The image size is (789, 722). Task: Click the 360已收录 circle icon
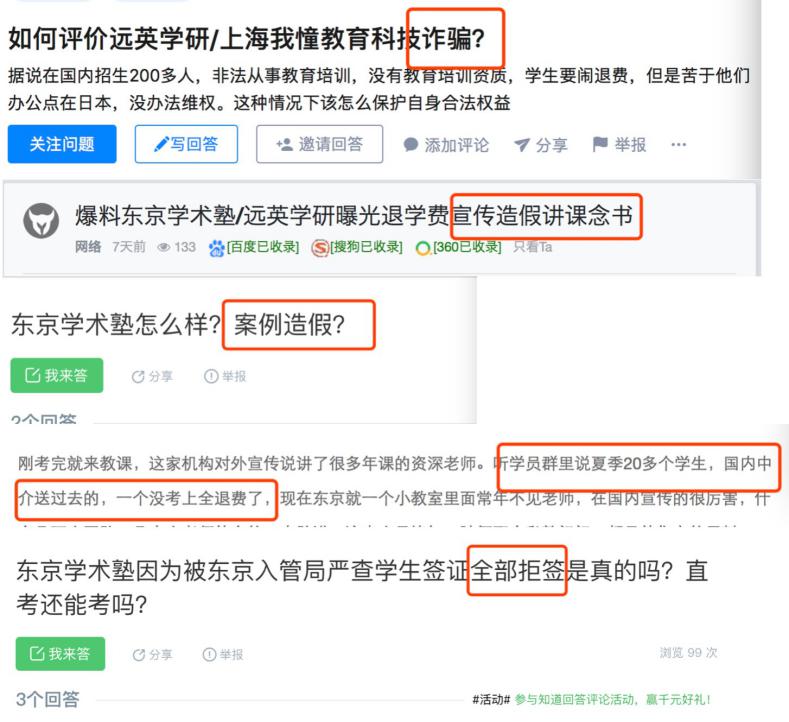coord(423,248)
